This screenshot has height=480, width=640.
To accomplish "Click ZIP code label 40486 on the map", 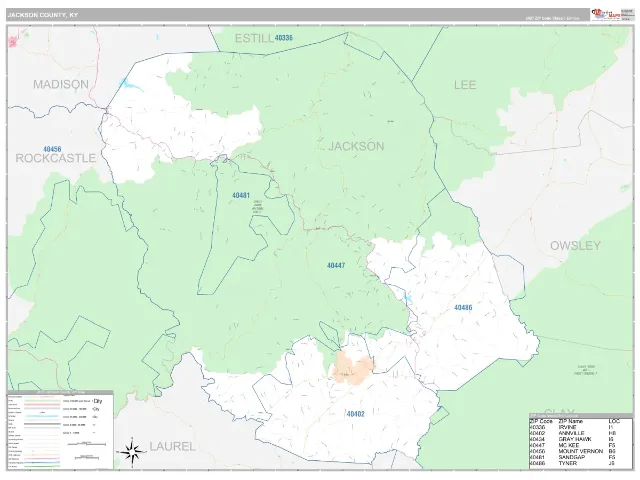I will coord(463,308).
